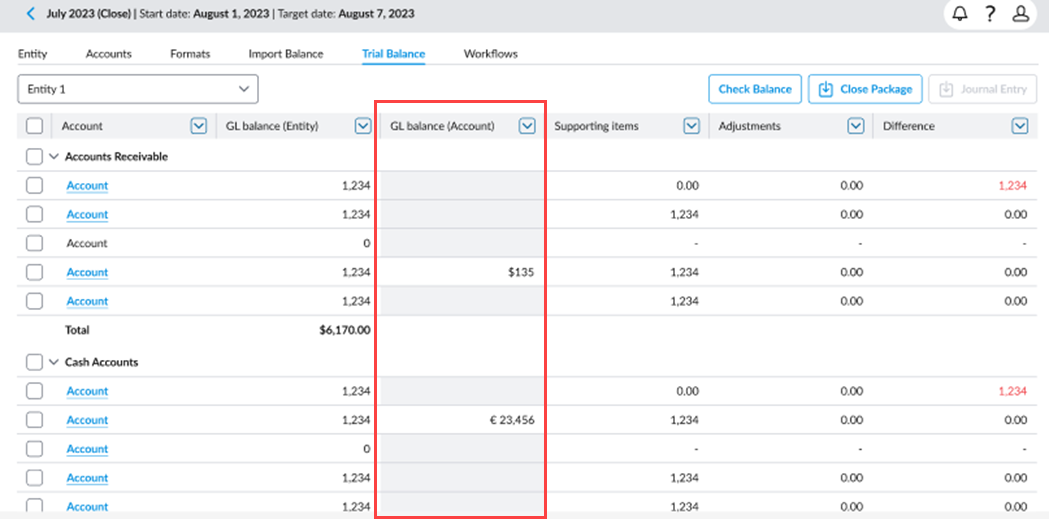Open the Difference column menu icon
Screen dimensions: 1049x519
click(x=1019, y=126)
